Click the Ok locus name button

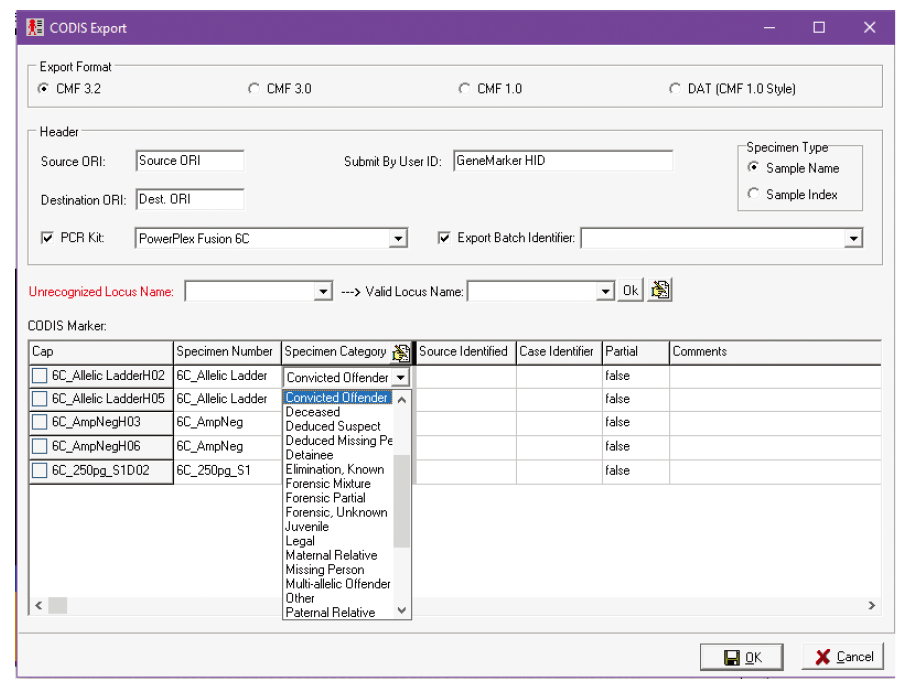click(630, 291)
